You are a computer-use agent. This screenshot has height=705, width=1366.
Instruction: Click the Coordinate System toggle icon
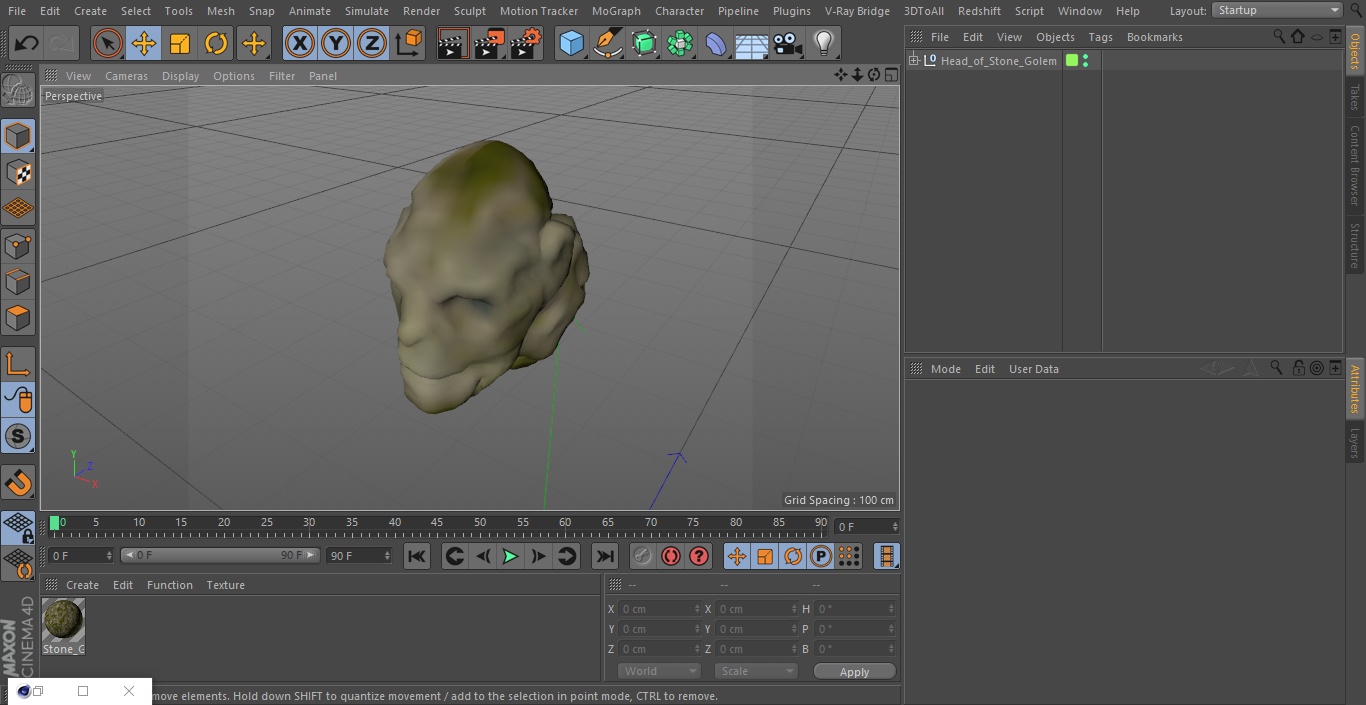point(409,43)
